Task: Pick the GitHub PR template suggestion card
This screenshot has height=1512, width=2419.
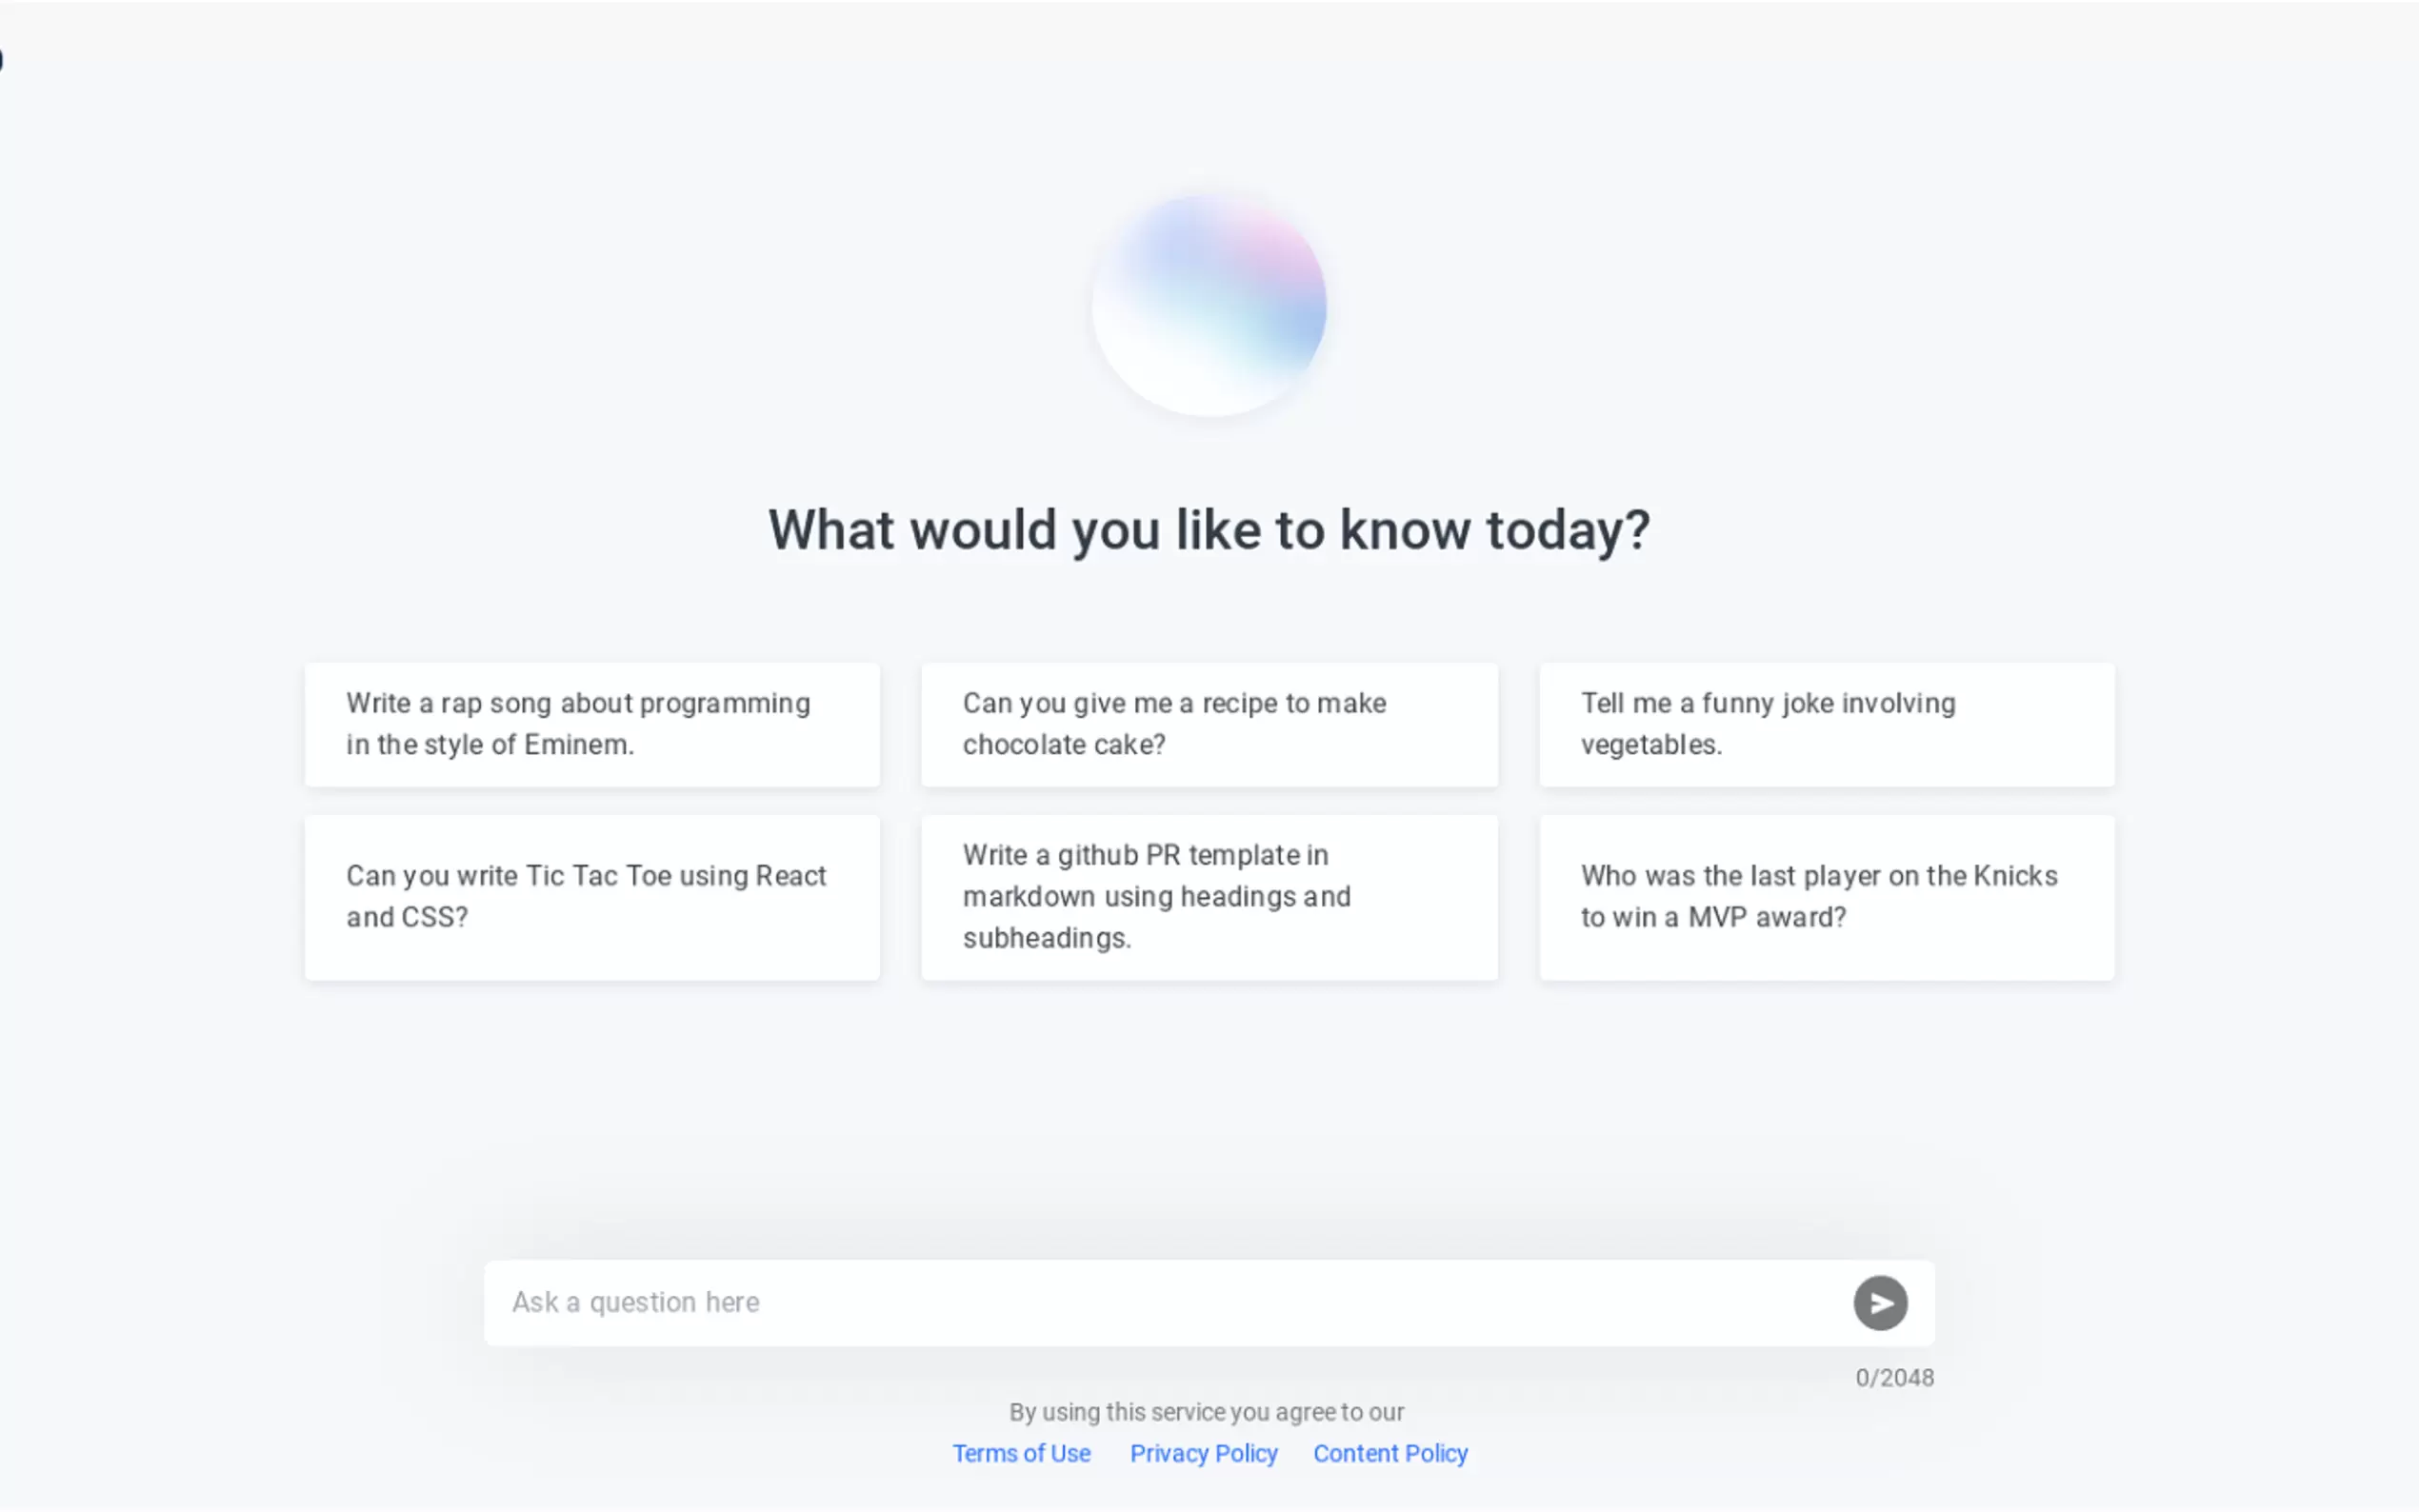Action: pyautogui.click(x=1209, y=897)
